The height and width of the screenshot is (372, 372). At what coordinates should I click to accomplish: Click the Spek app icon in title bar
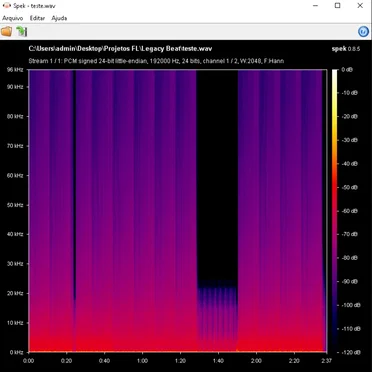click(x=6, y=6)
